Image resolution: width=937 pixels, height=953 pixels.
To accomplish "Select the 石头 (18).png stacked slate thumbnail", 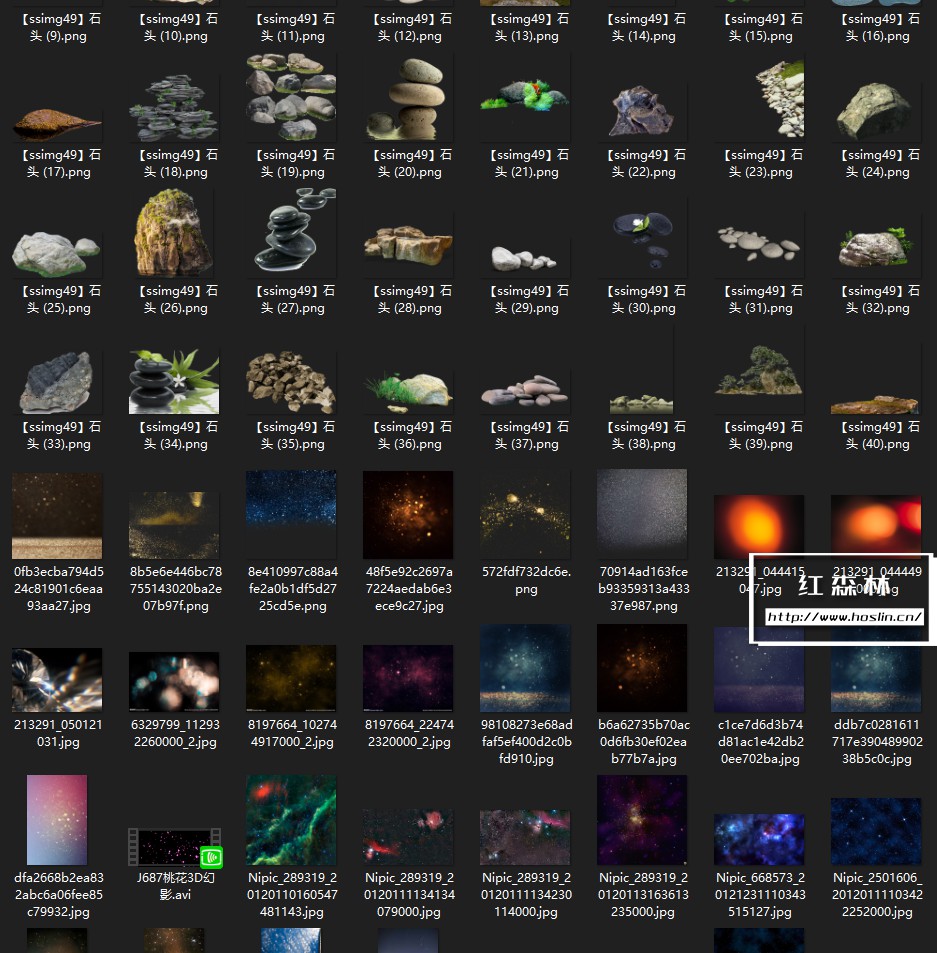I will (174, 107).
